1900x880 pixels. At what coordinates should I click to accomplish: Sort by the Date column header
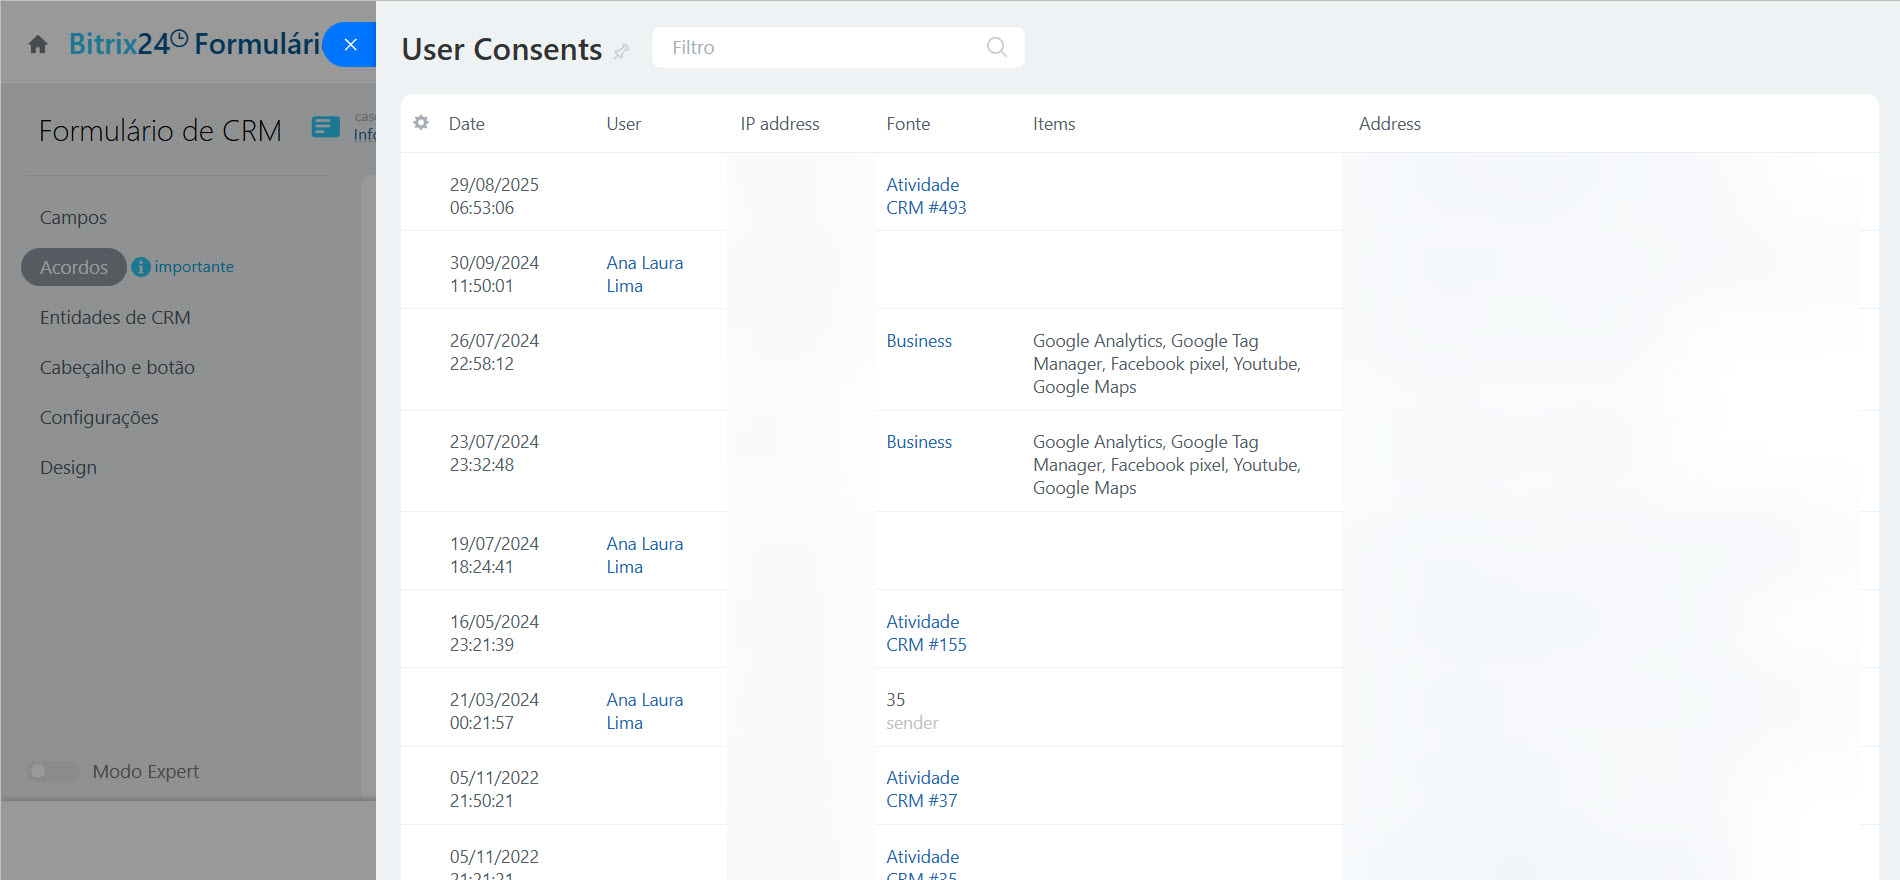click(466, 124)
